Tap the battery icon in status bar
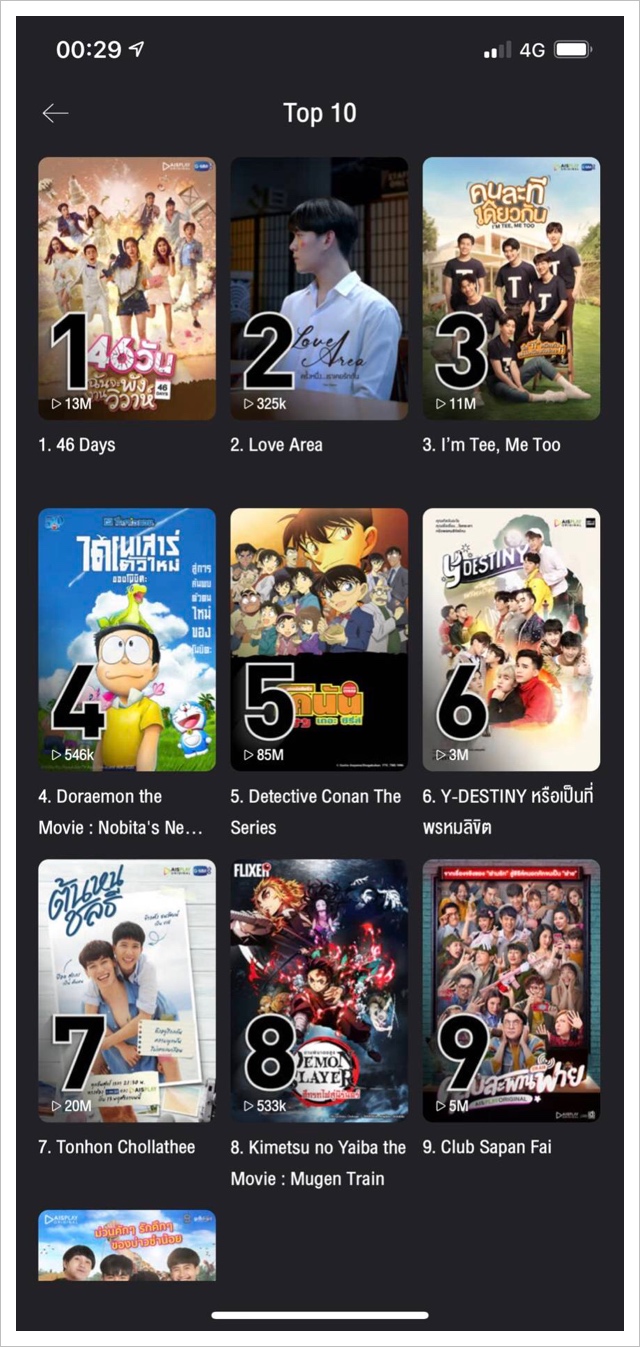The width and height of the screenshot is (640, 1347). pyautogui.click(x=574, y=49)
